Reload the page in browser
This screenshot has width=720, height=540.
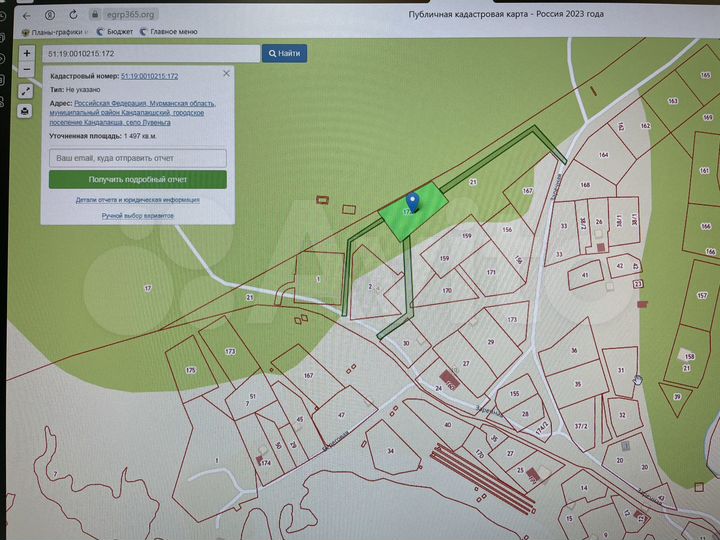click(73, 15)
